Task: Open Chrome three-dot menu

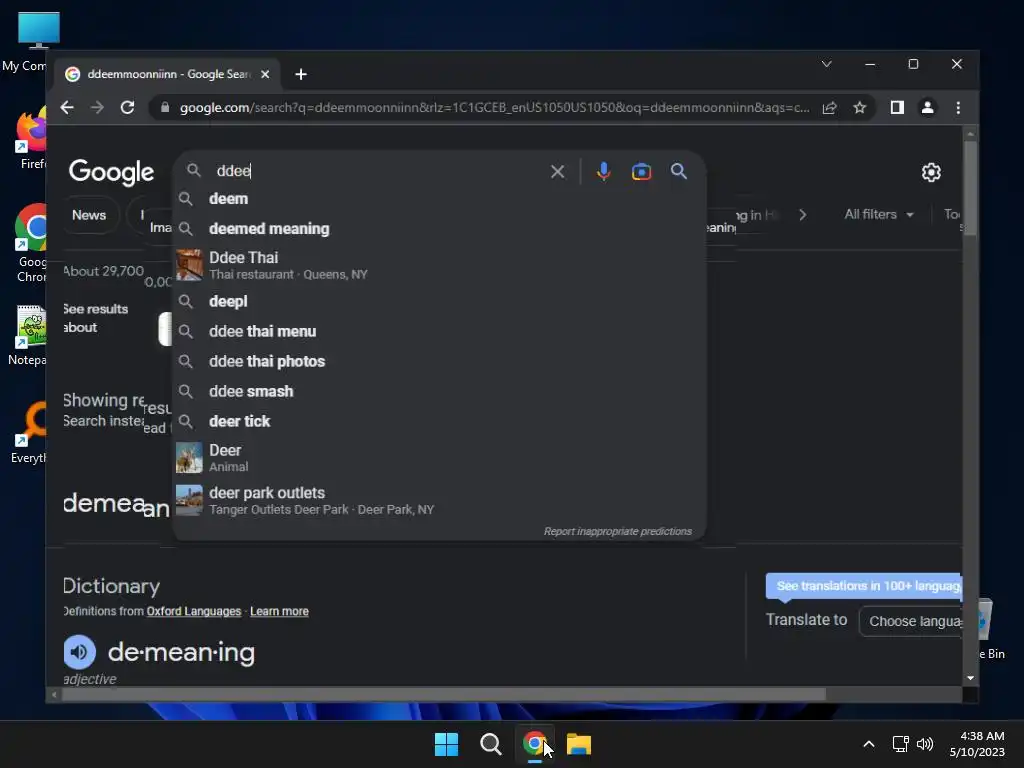Action: click(x=958, y=108)
